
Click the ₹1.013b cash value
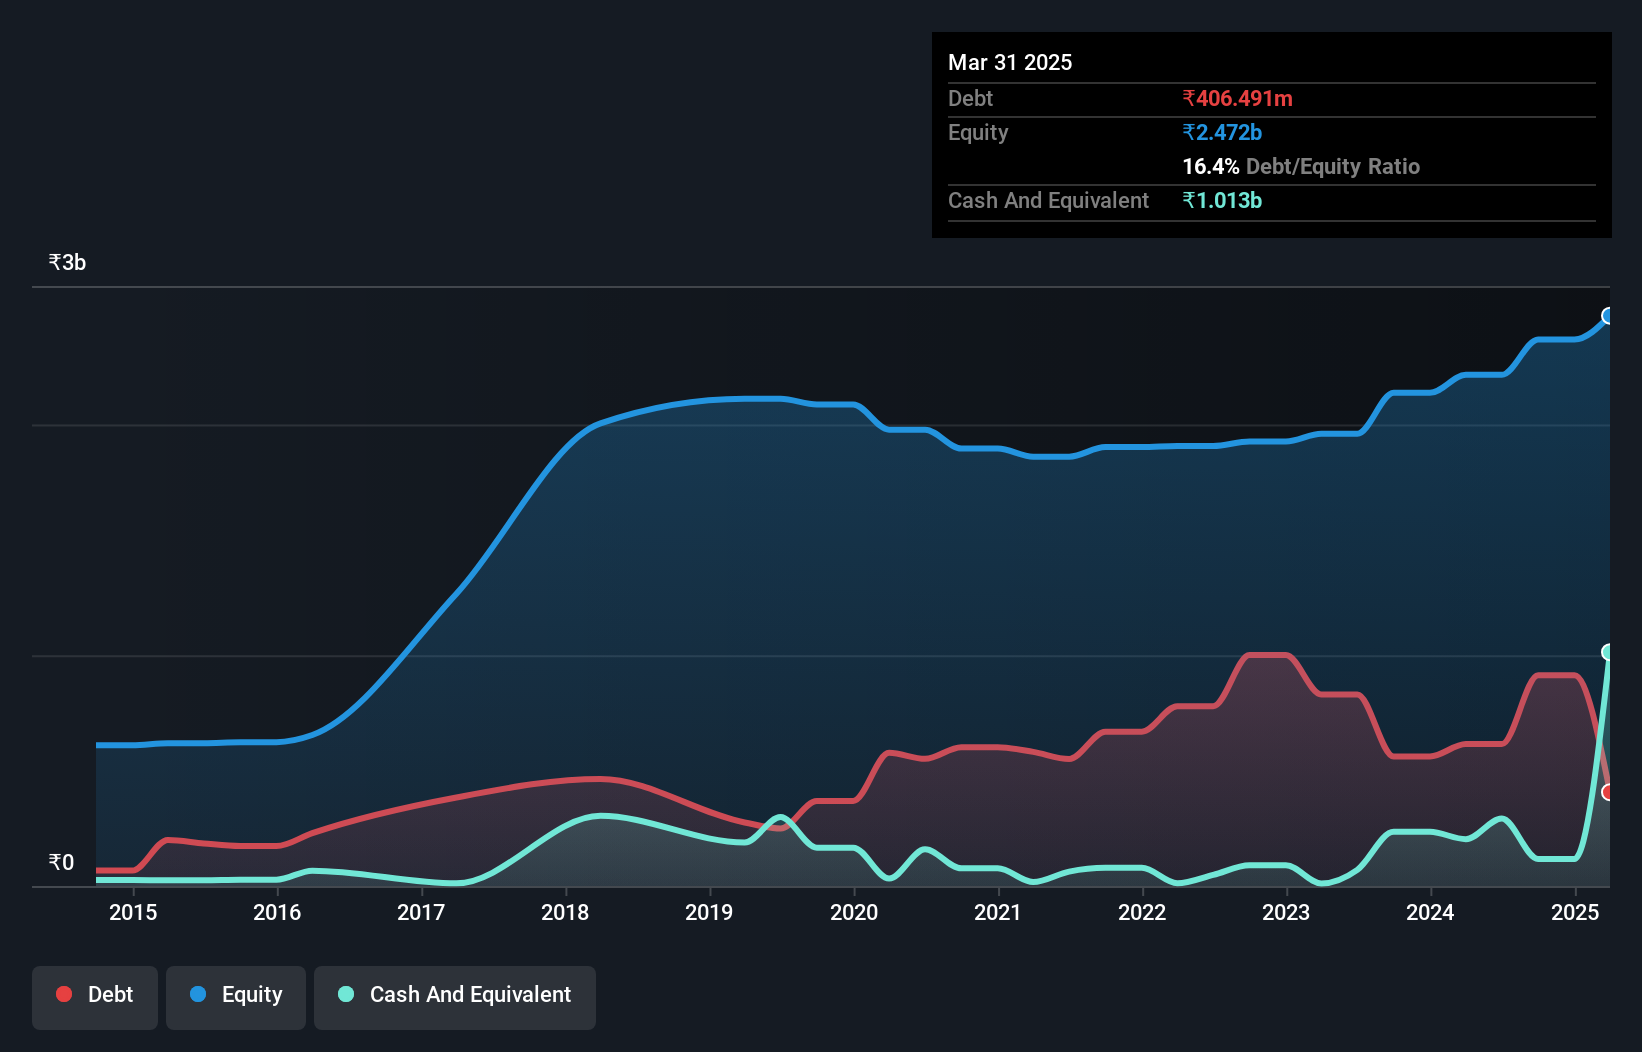[1222, 200]
